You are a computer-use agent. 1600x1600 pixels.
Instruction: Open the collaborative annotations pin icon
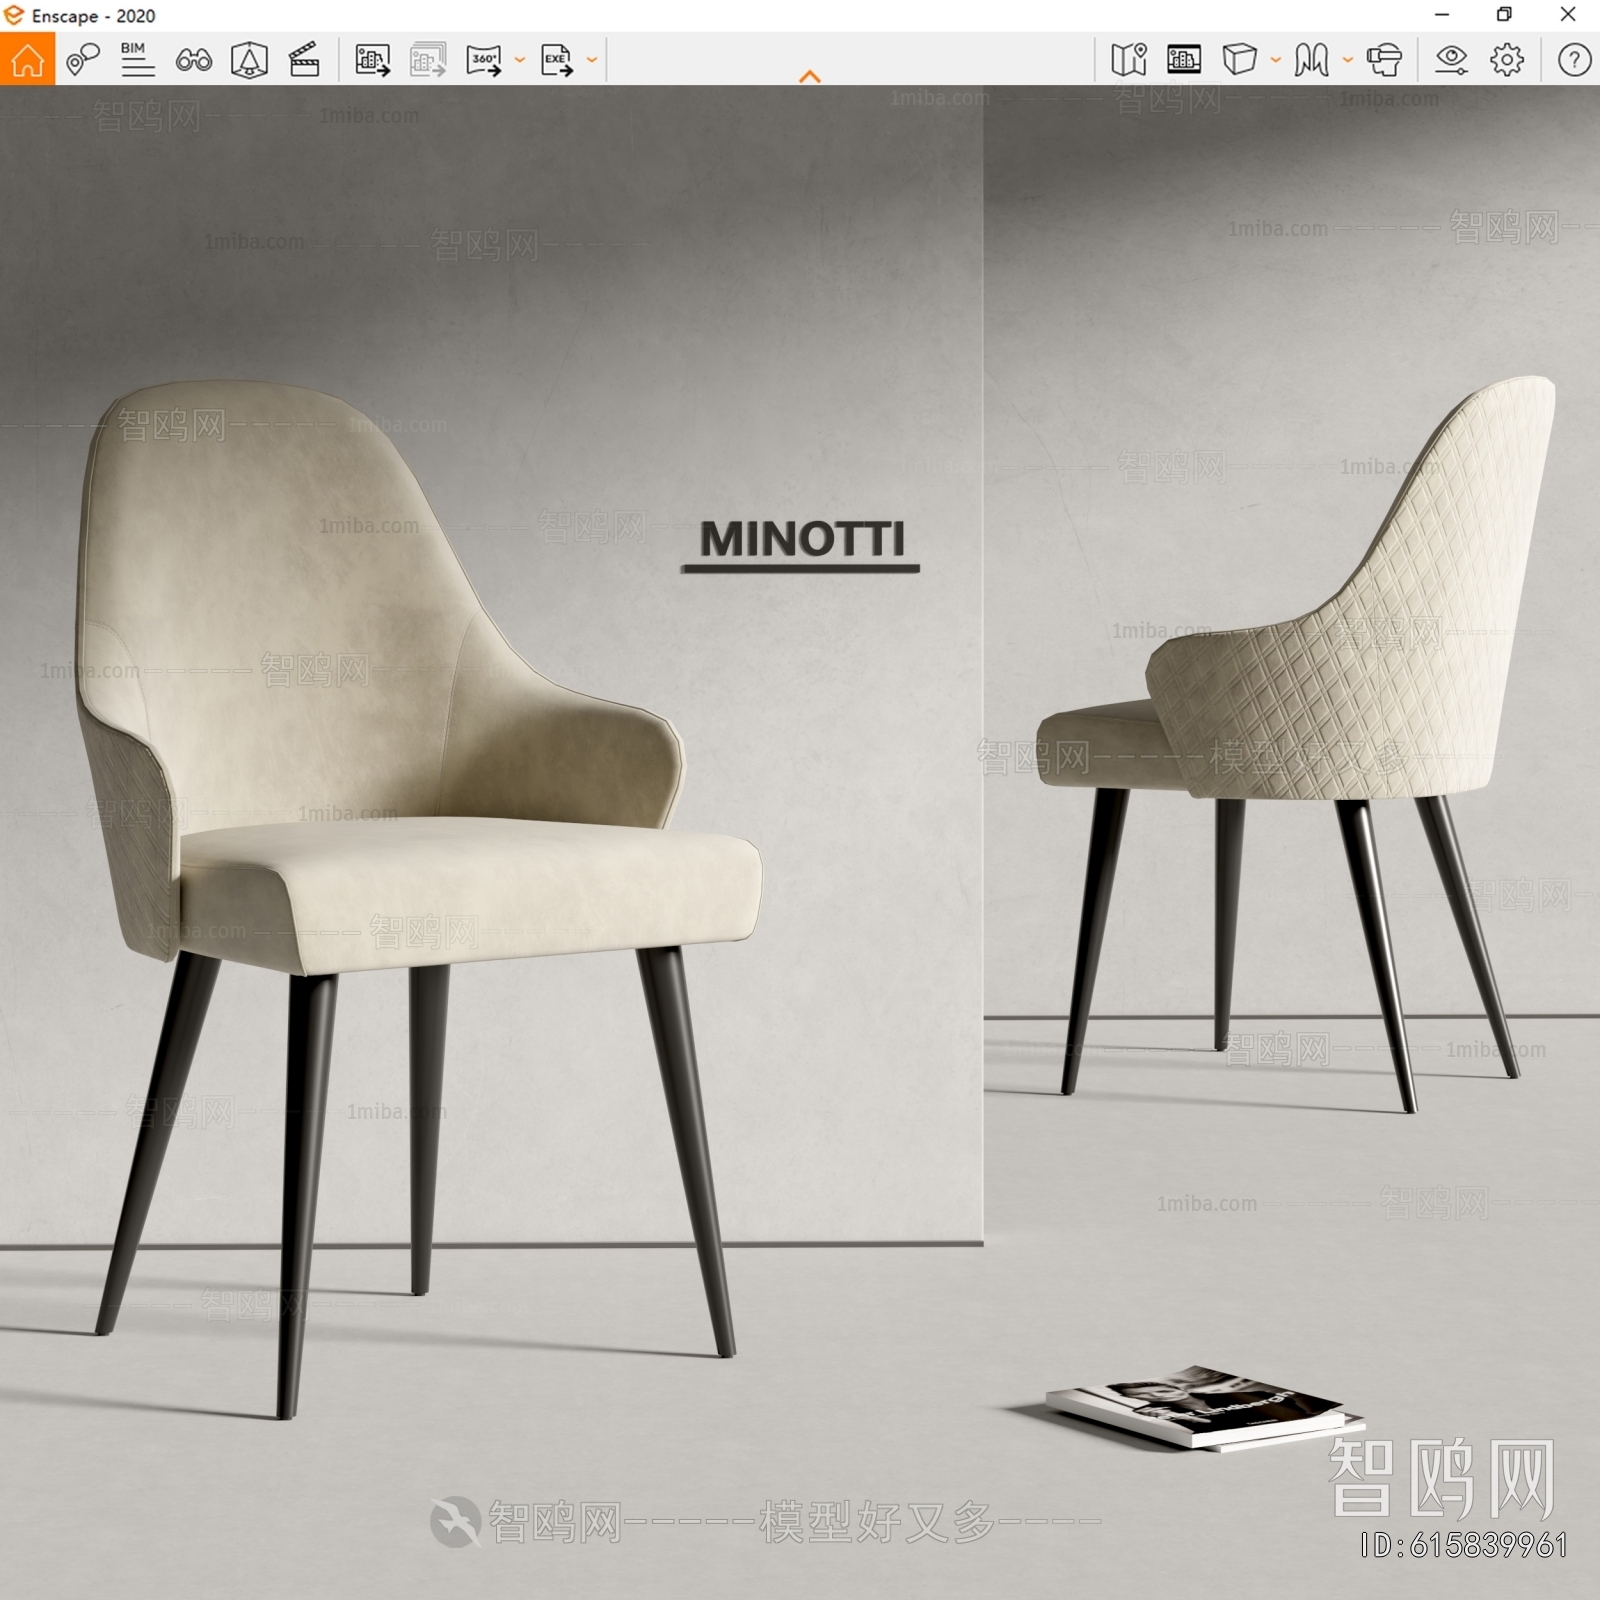(83, 60)
